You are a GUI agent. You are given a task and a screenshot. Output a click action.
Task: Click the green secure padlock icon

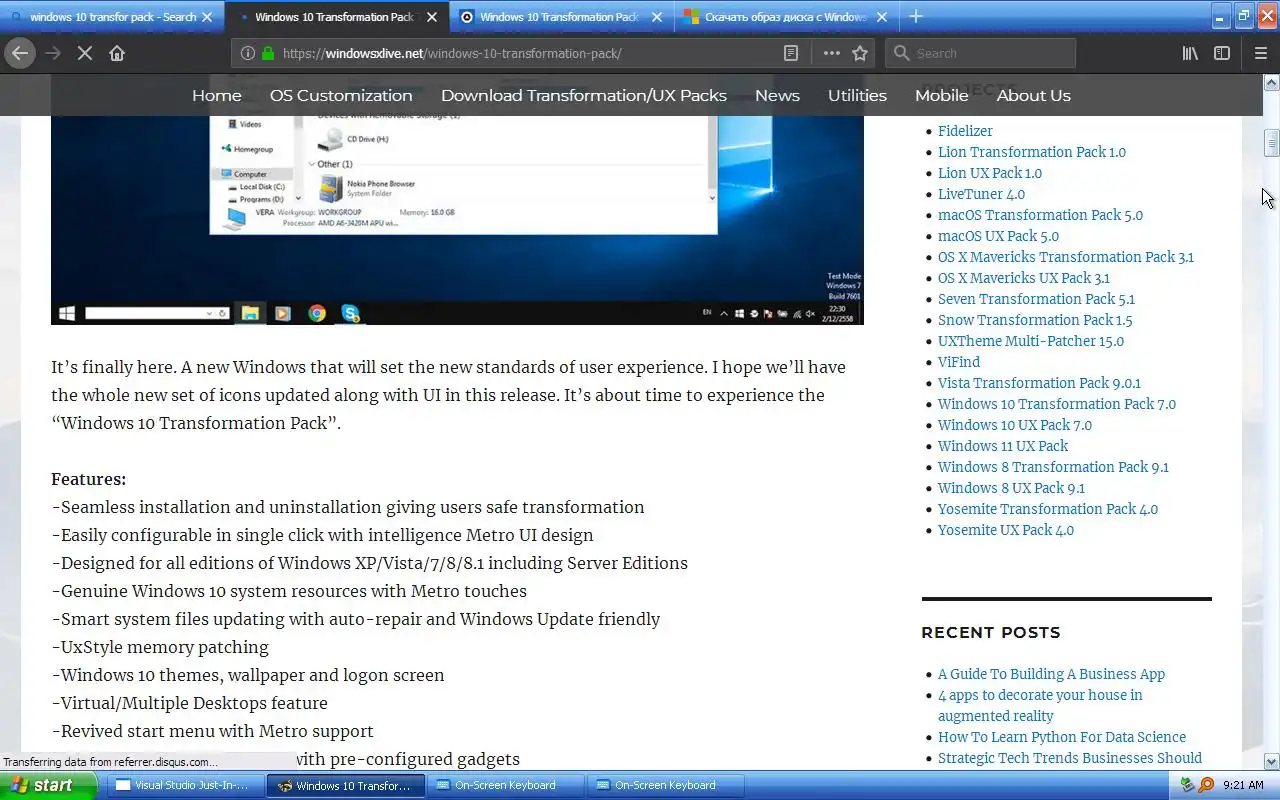pyautogui.click(x=268, y=53)
